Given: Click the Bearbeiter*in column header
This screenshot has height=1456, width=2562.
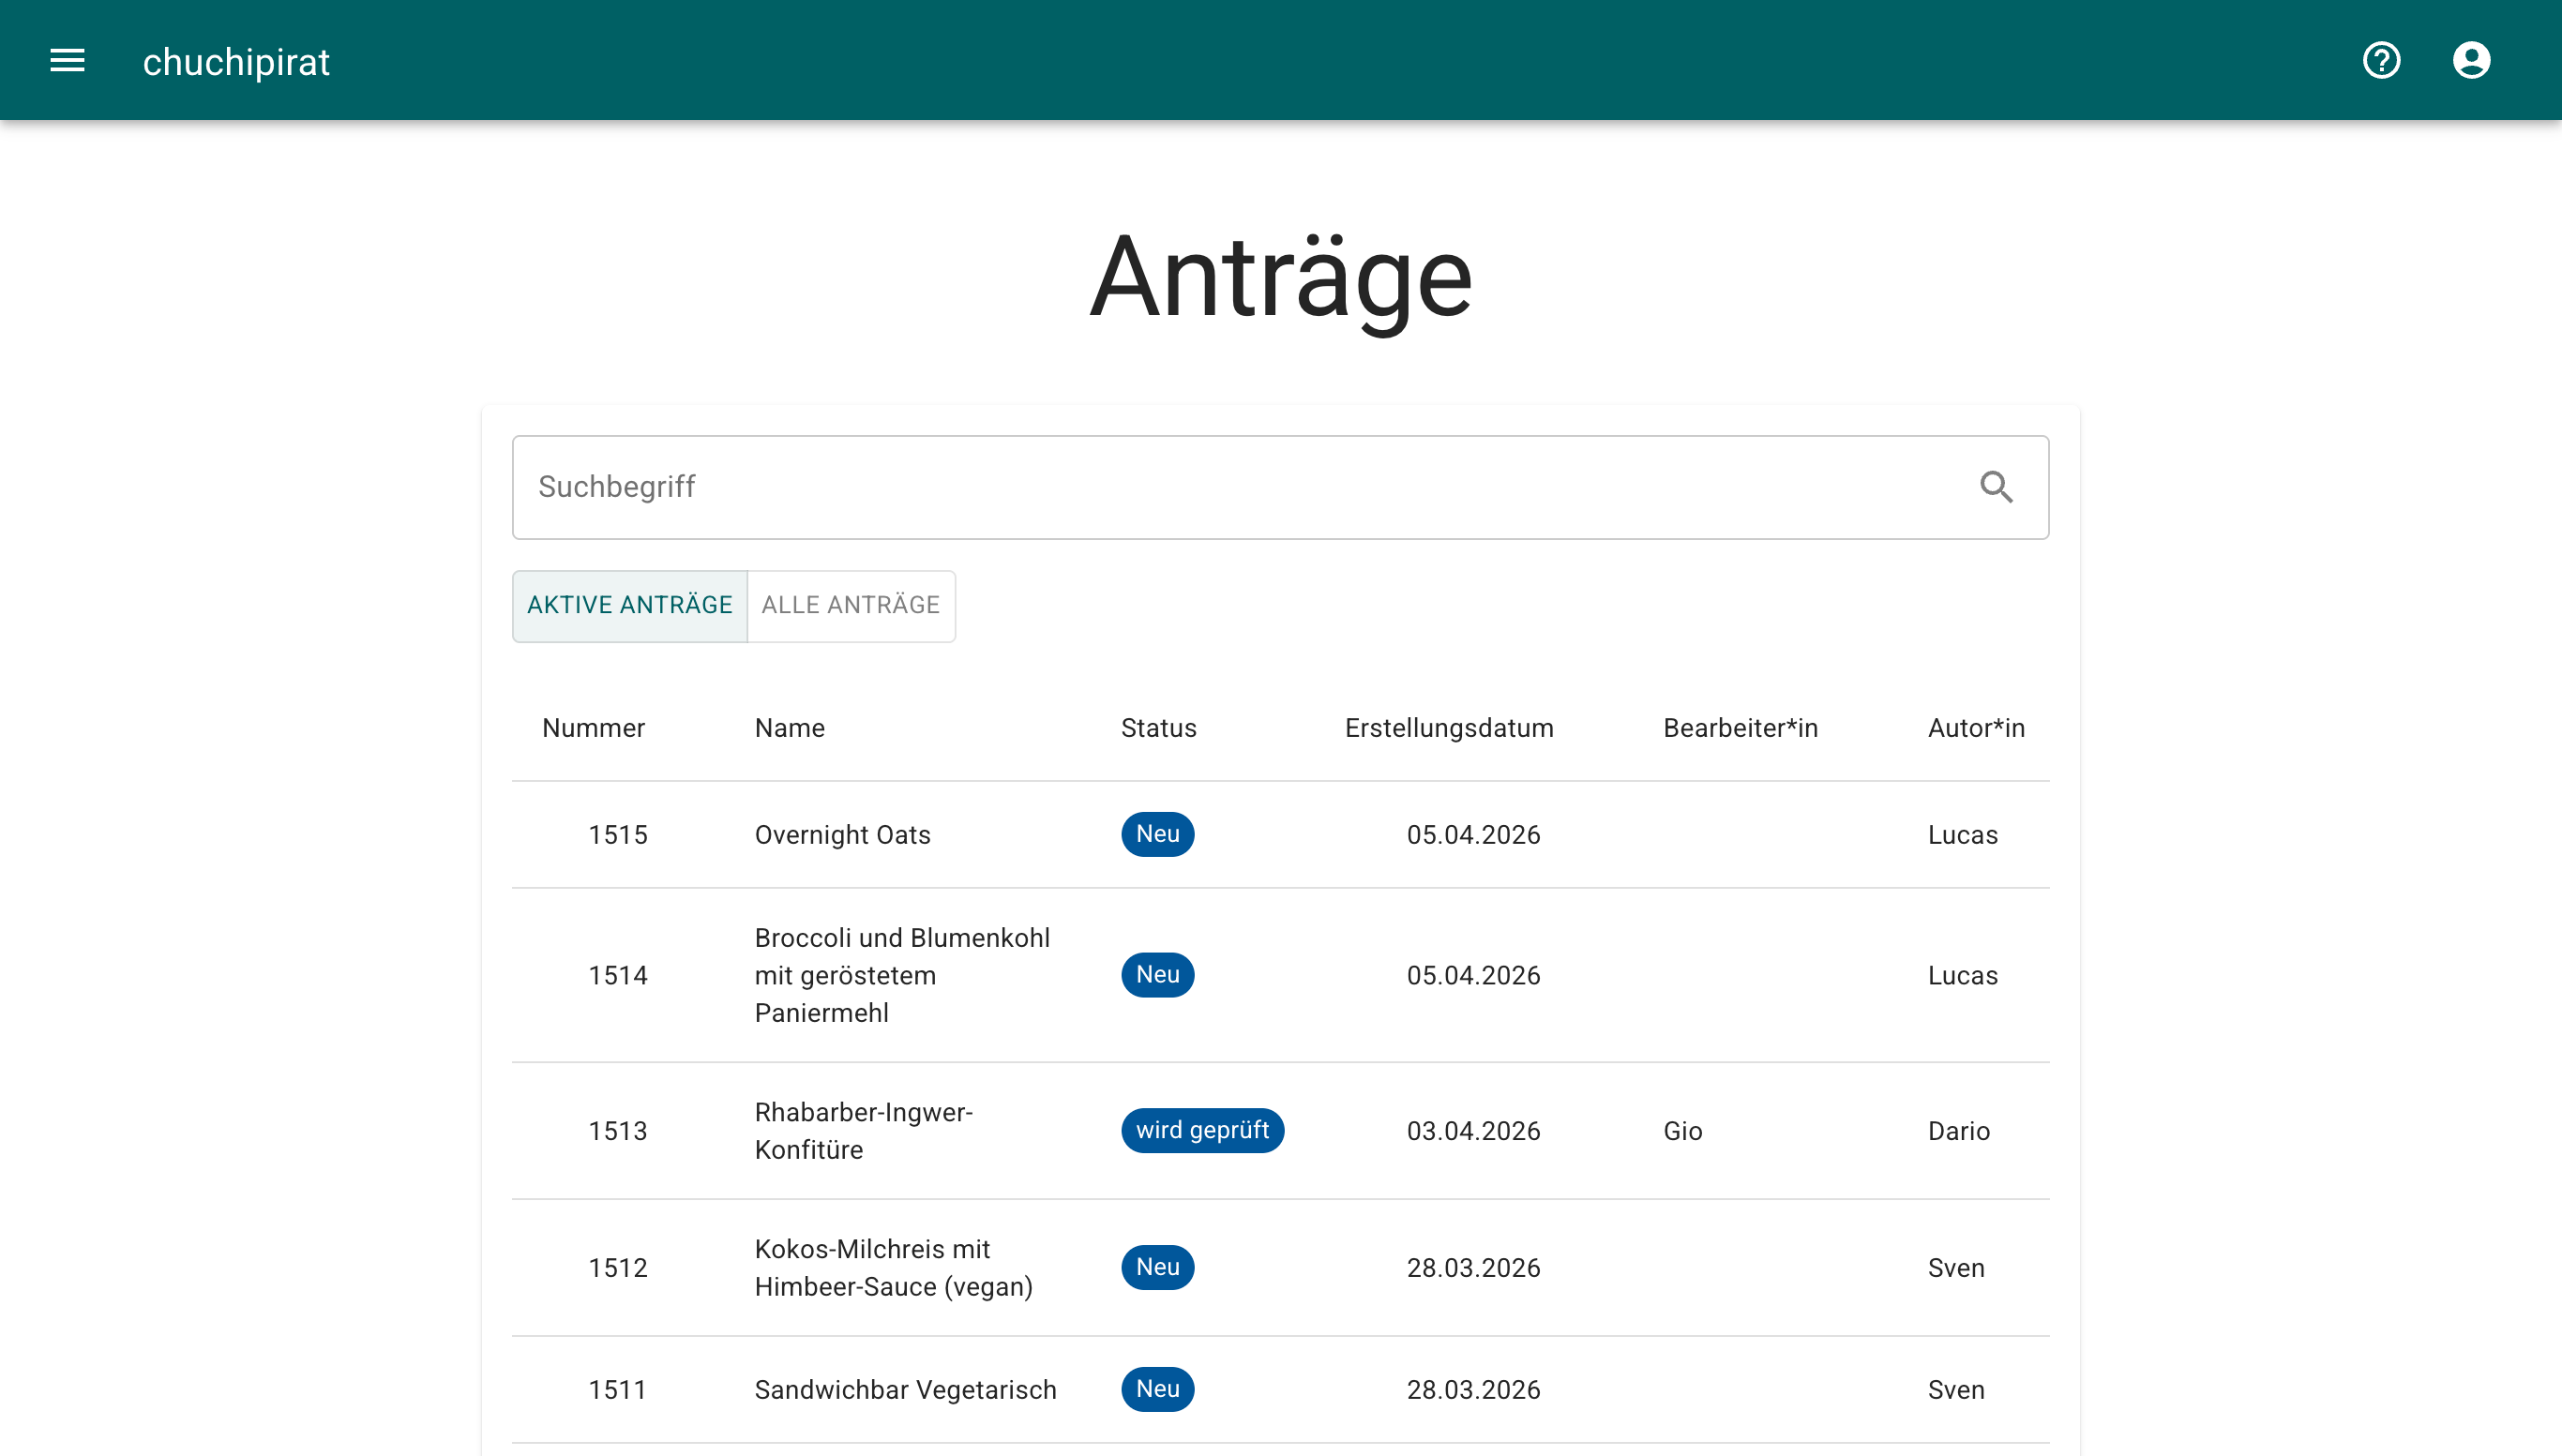Looking at the screenshot, I should [x=1740, y=728].
